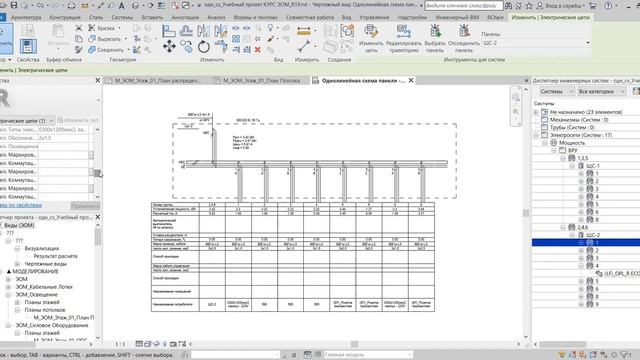Image resolution: width=640 pixels, height=360 pixels.
Task: Click the red Delete X icon
Action: [x=258, y=49]
